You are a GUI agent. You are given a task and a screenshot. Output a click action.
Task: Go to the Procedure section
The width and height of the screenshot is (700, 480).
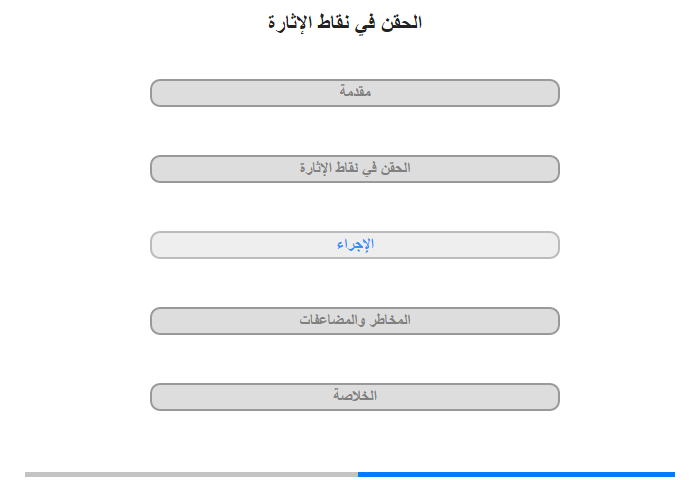click(x=355, y=245)
